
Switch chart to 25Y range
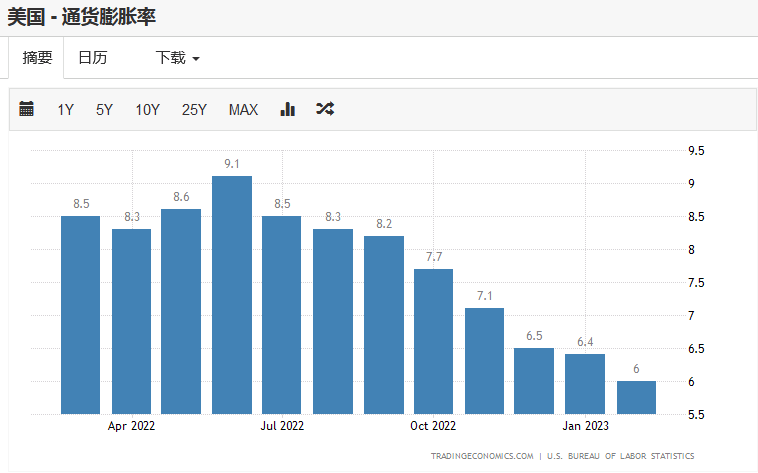194,110
